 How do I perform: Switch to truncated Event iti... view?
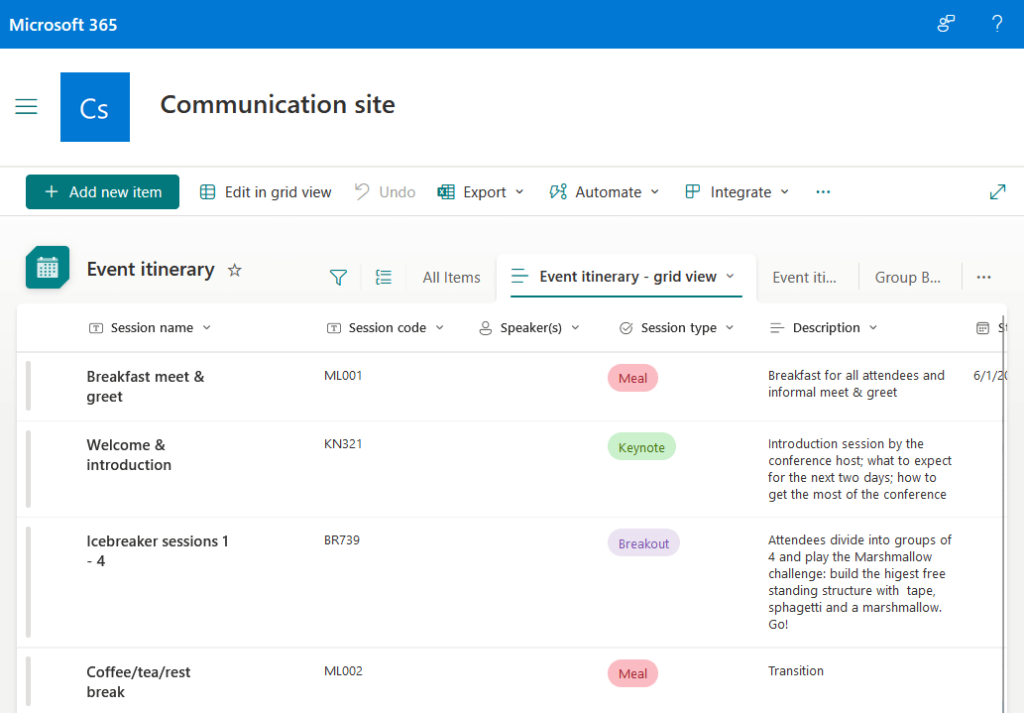804,277
